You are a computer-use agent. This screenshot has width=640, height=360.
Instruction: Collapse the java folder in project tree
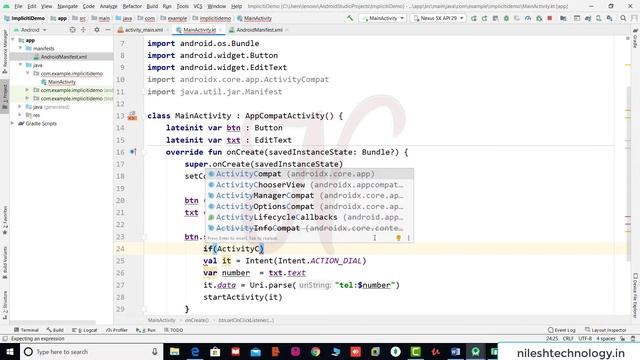pyautogui.click(x=20, y=65)
